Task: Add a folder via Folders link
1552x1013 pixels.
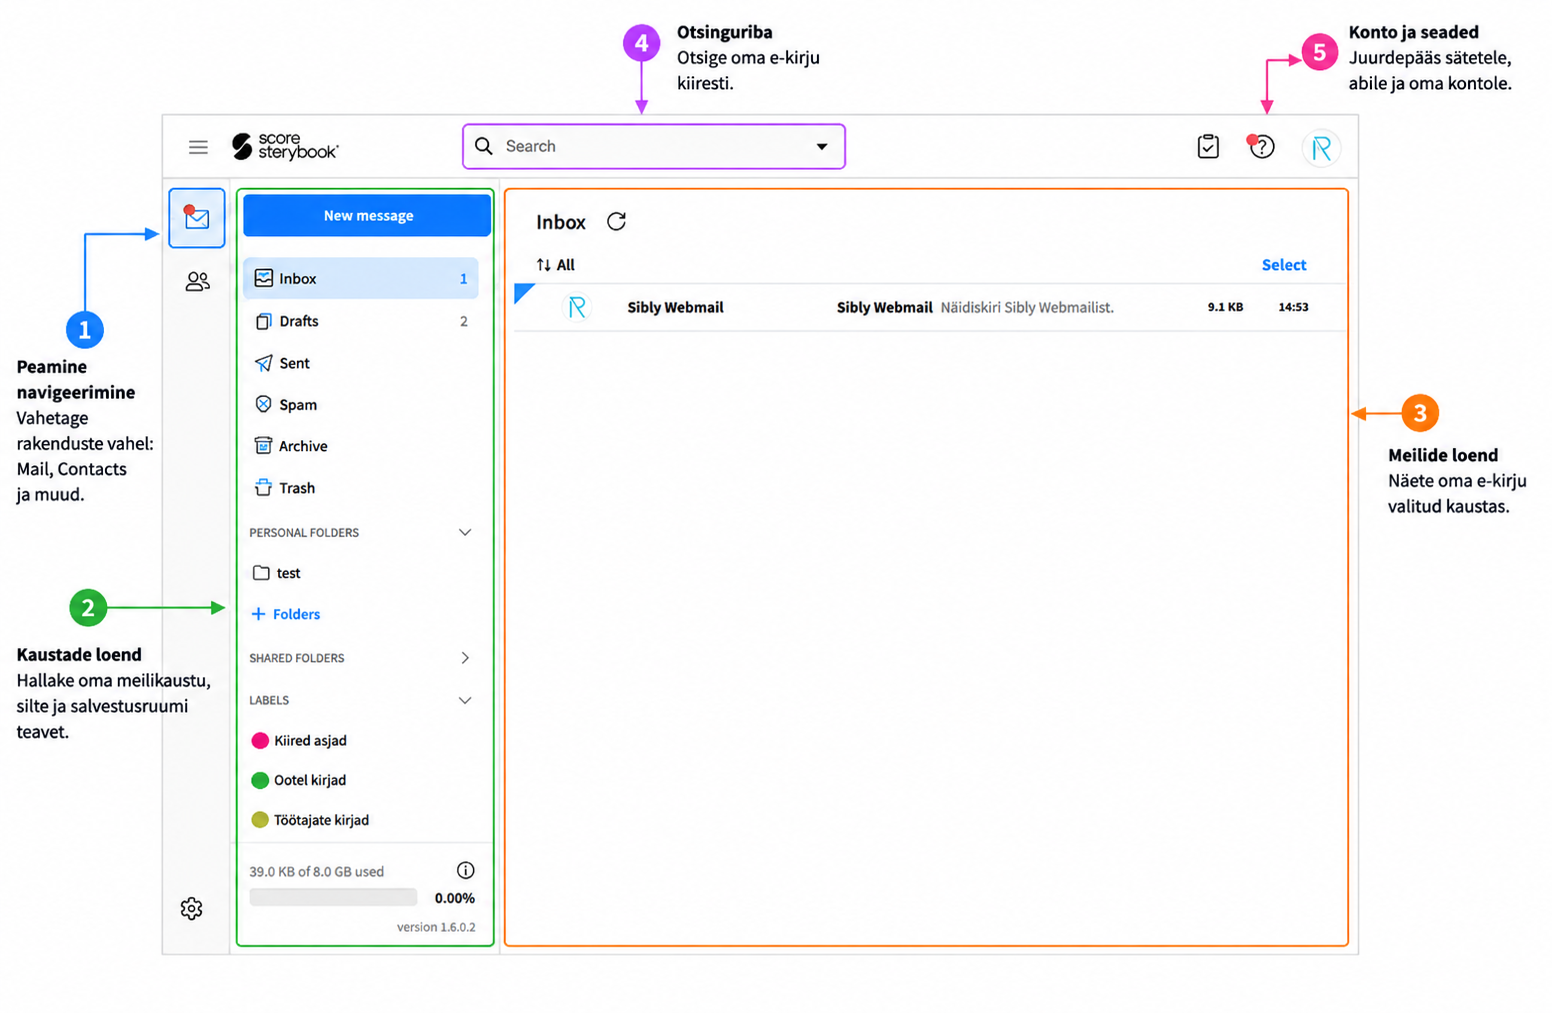Action: pyautogui.click(x=286, y=614)
